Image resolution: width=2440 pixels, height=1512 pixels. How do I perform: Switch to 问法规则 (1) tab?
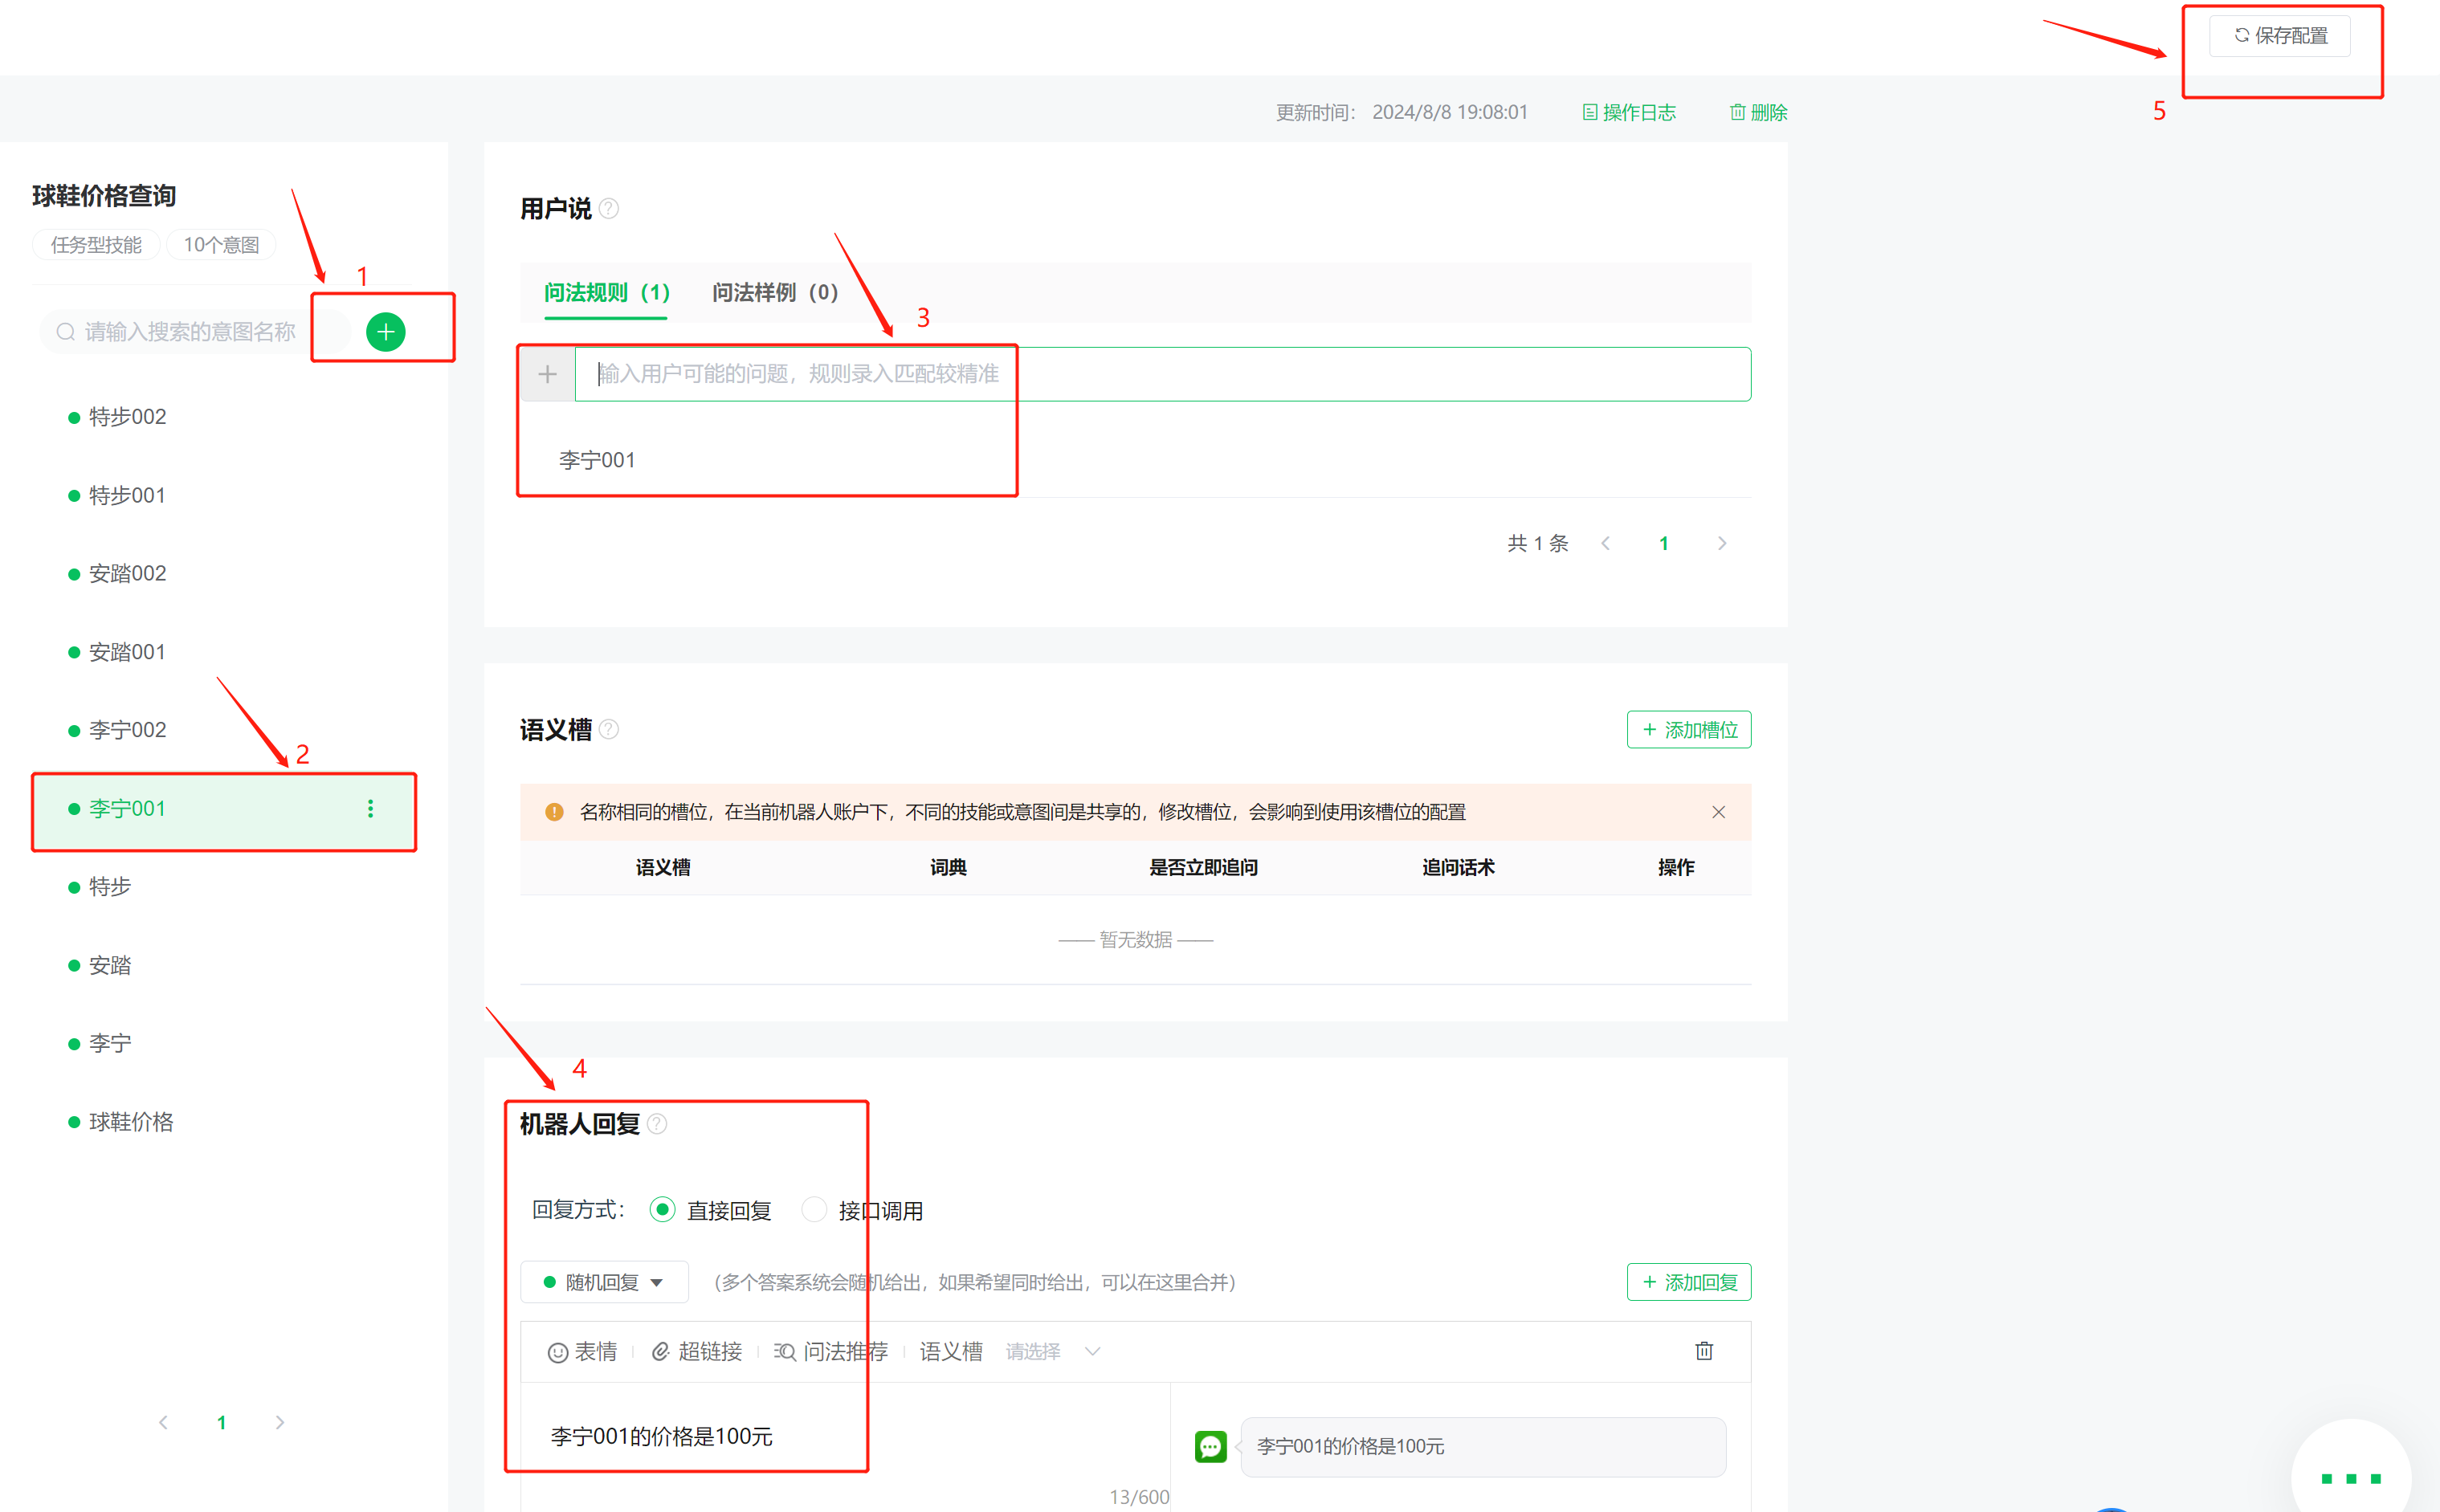click(x=606, y=292)
